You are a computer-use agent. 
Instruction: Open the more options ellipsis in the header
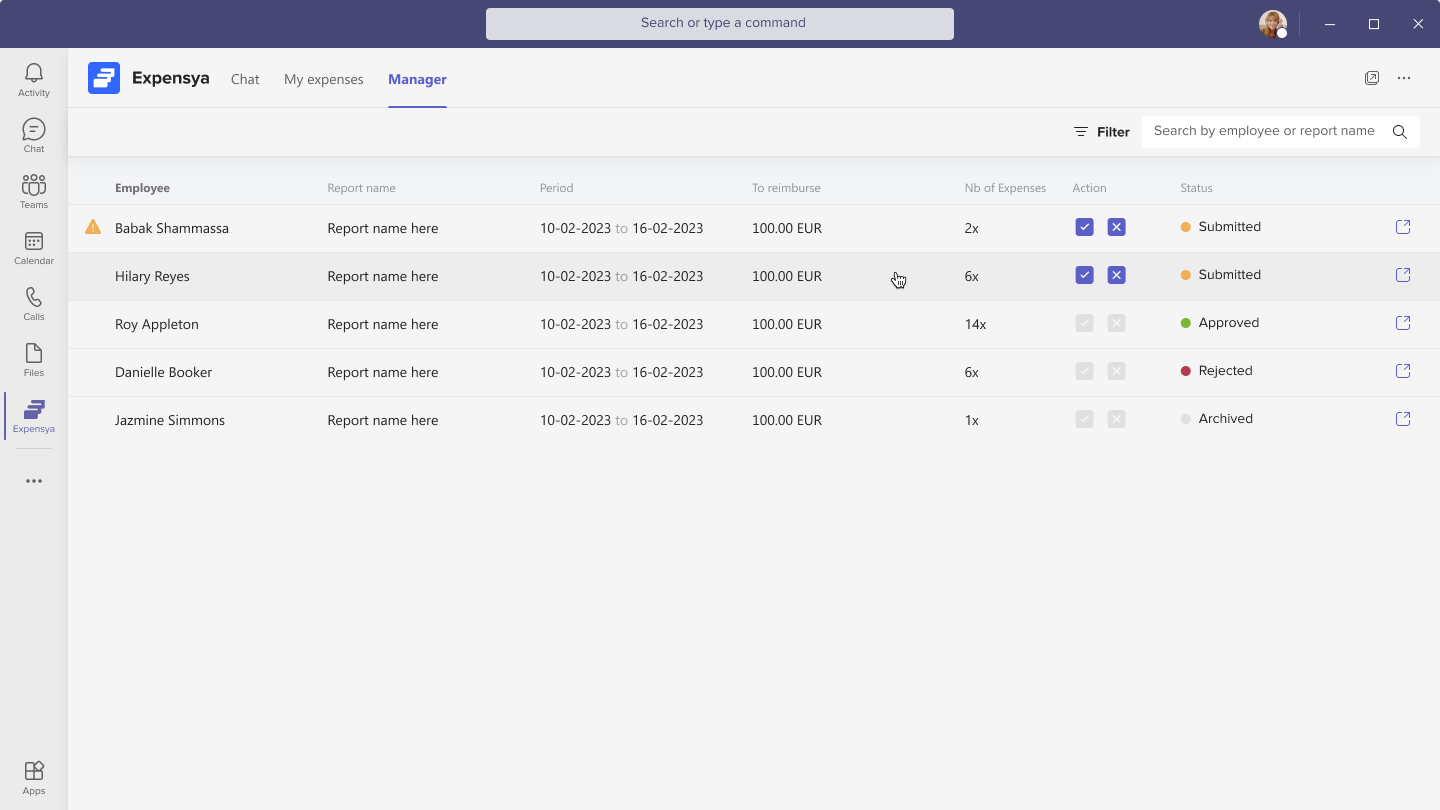1404,78
